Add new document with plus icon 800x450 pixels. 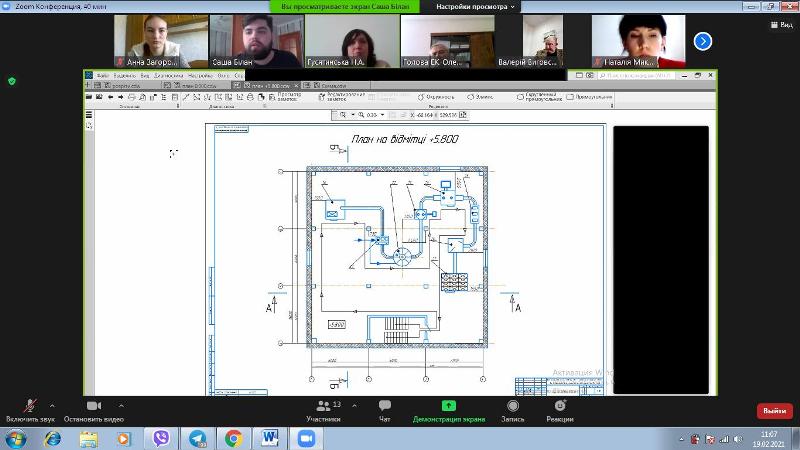pos(87,85)
